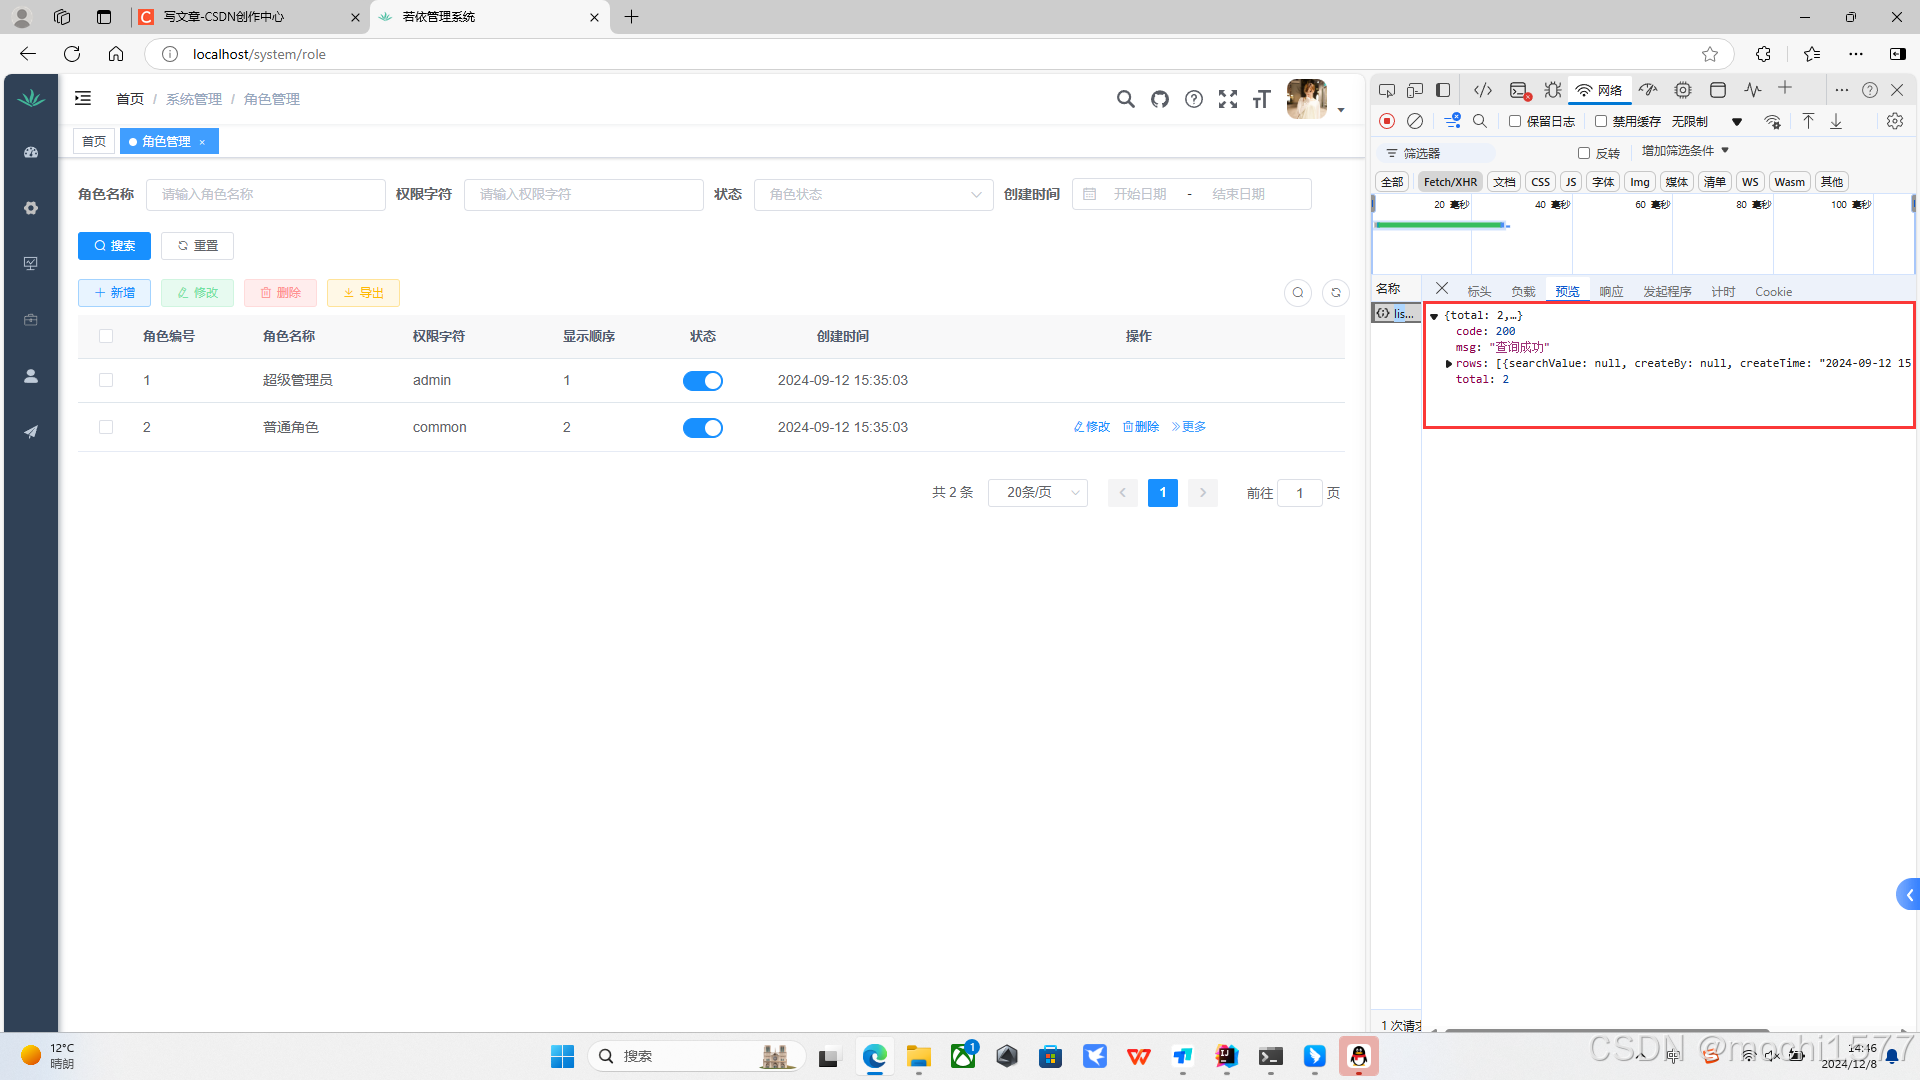The width and height of the screenshot is (1920, 1080).
Task: Open Edge browser in Windows taskbar
Action: [x=875, y=1056]
